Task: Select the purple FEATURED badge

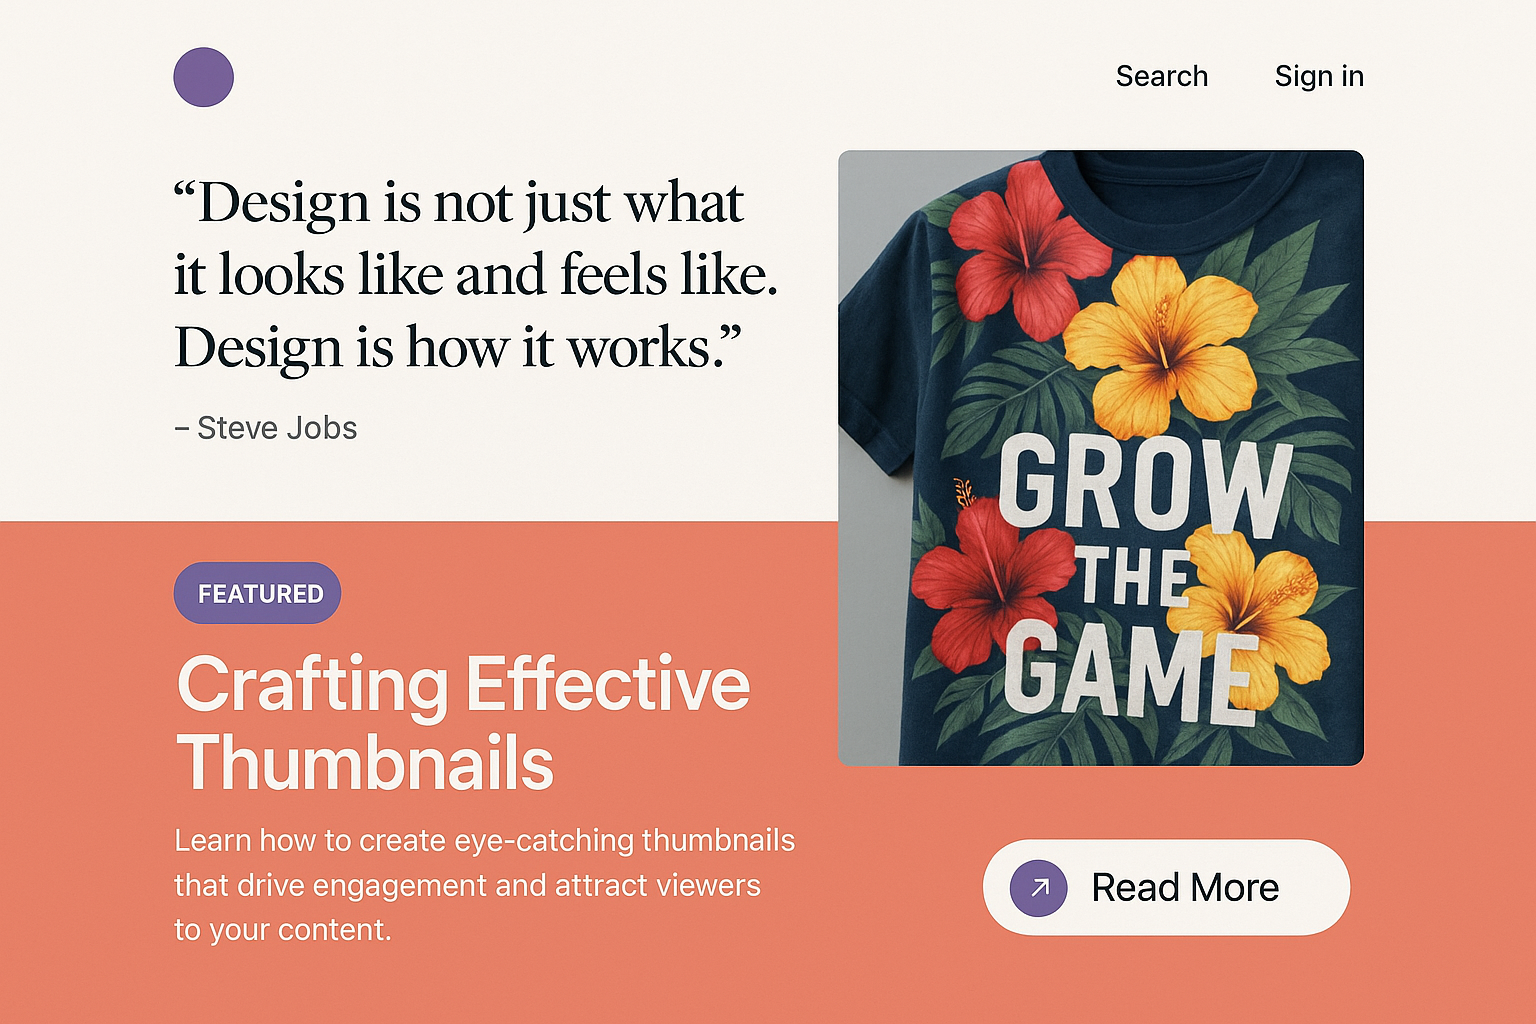Action: [x=258, y=593]
